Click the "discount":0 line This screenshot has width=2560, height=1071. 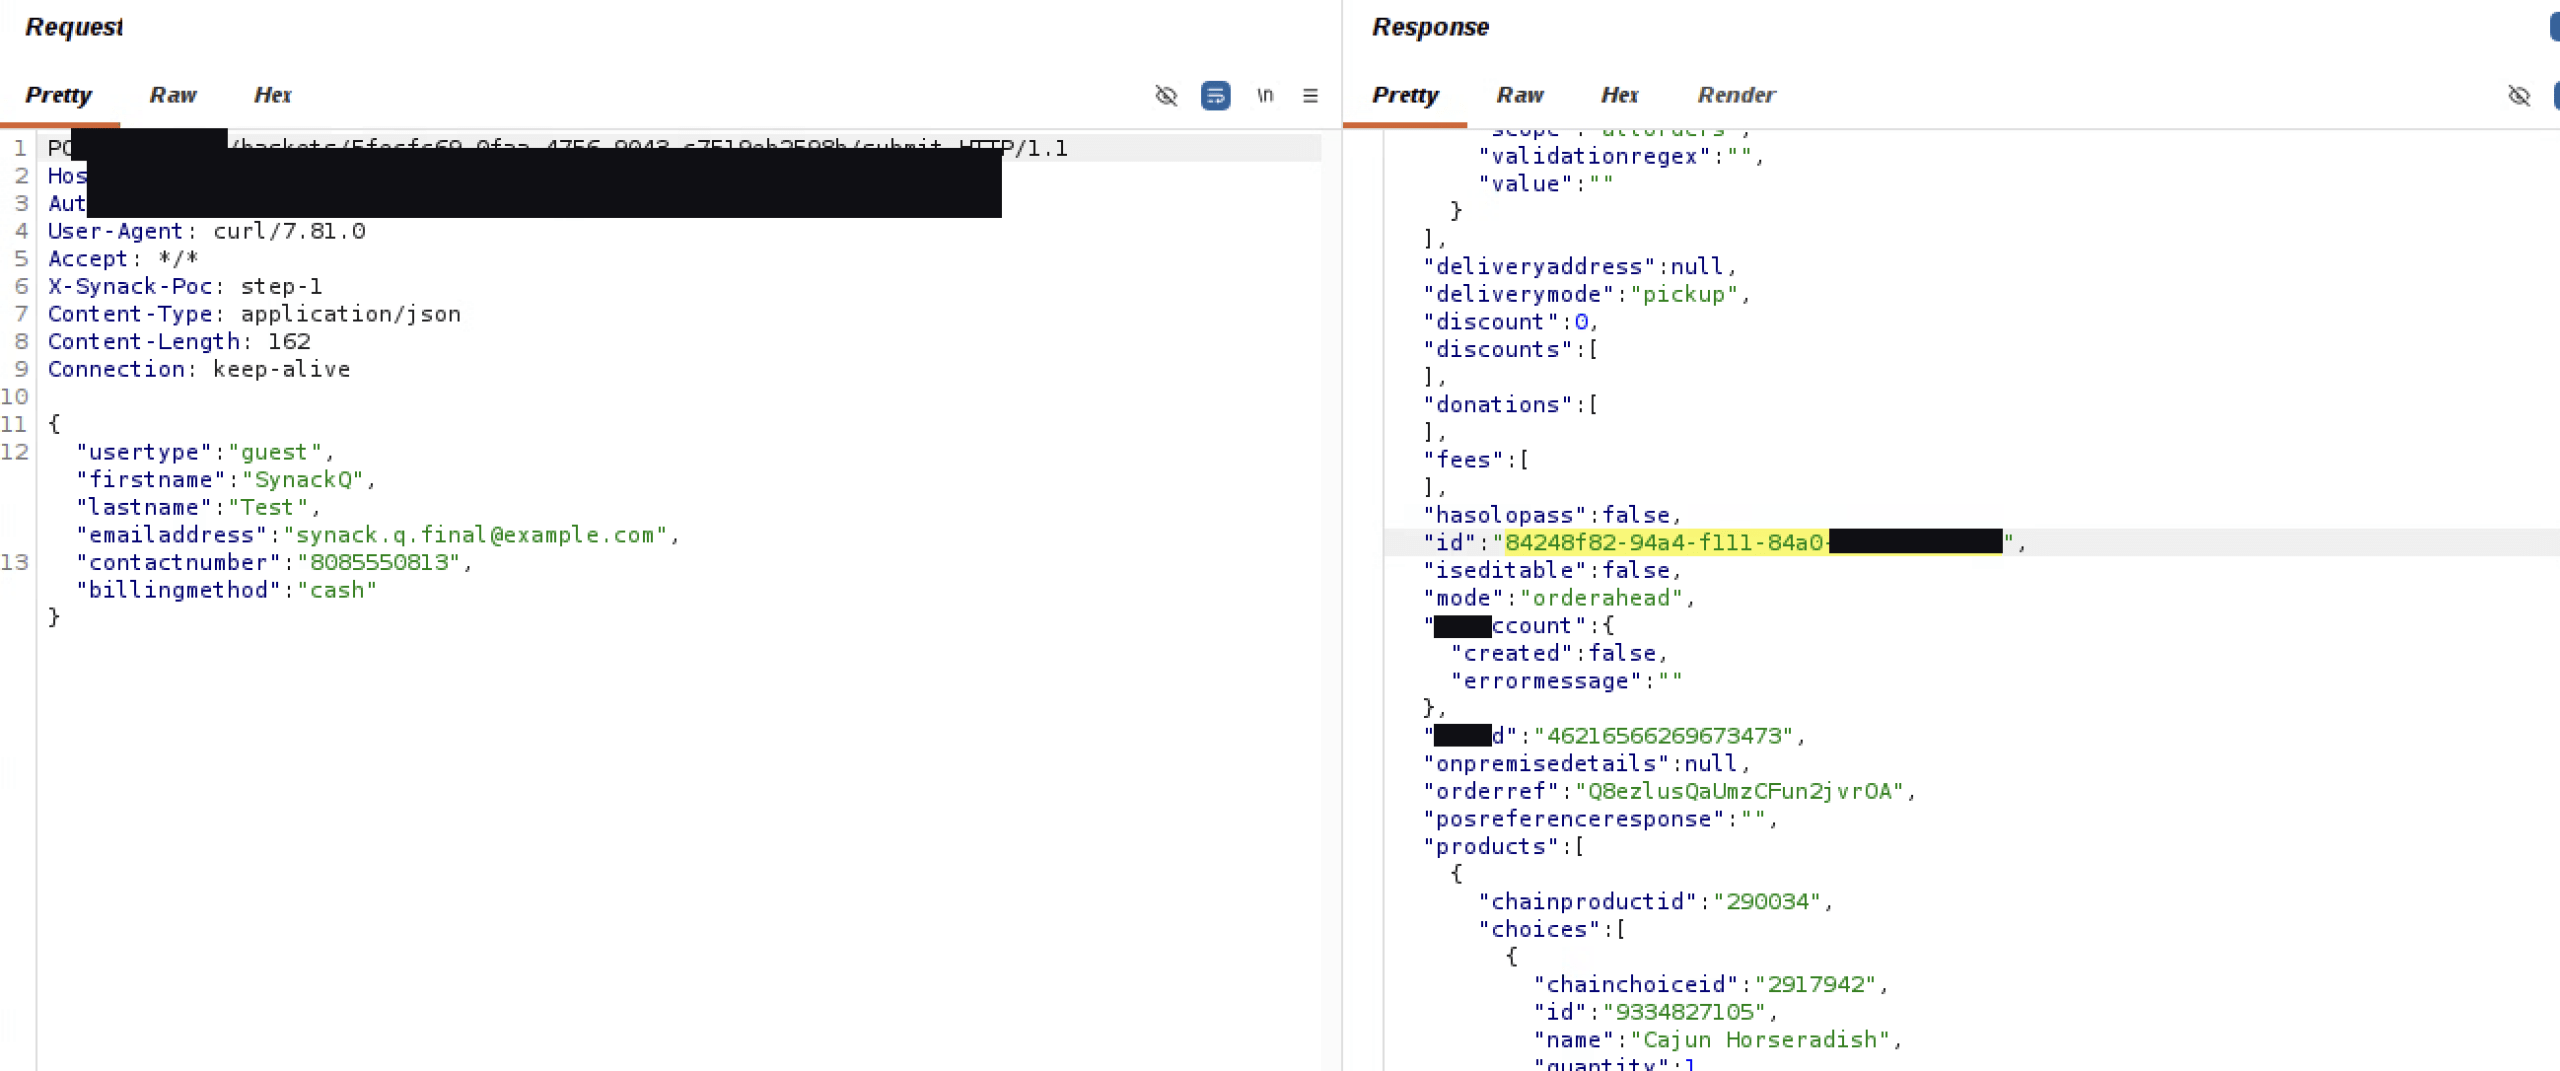pos(1511,322)
